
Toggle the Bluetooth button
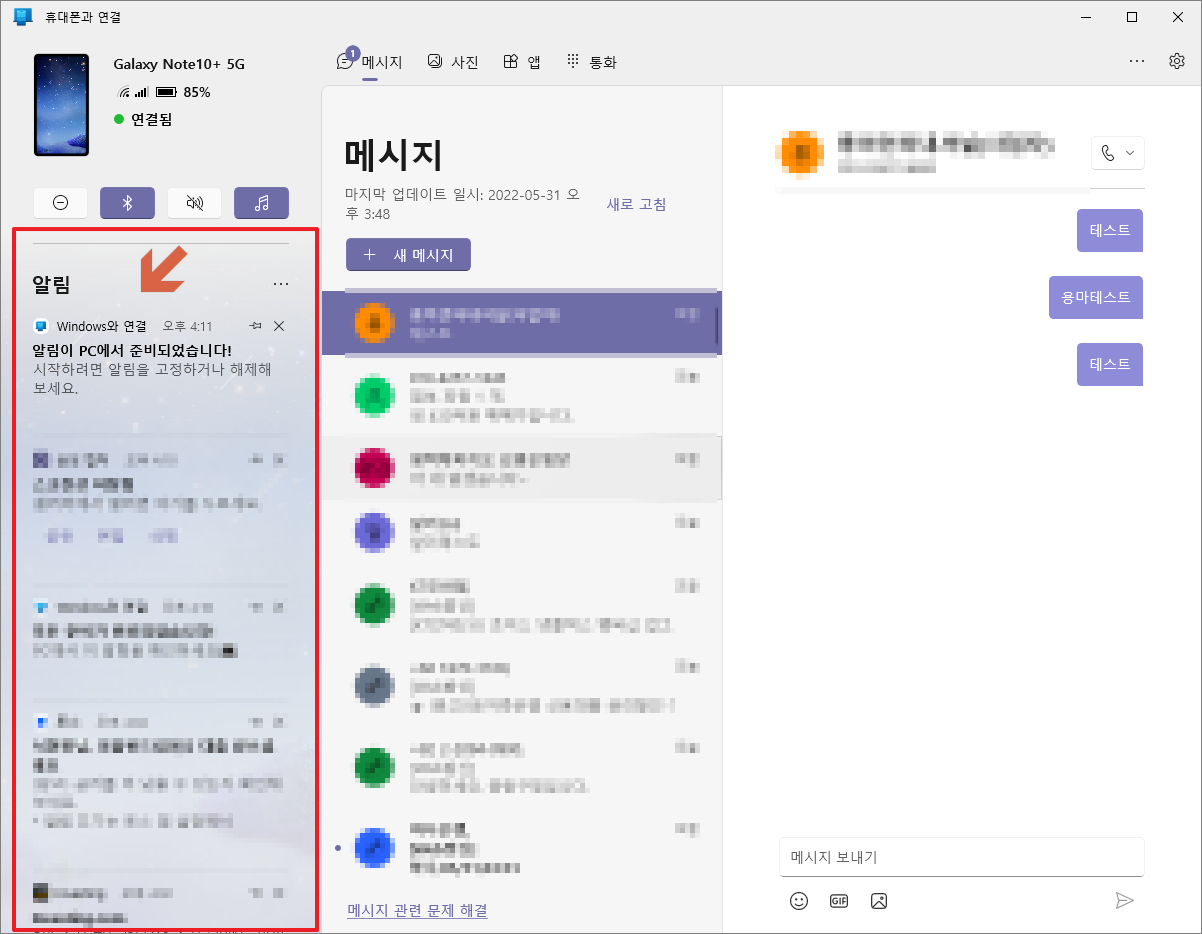pyautogui.click(x=127, y=203)
